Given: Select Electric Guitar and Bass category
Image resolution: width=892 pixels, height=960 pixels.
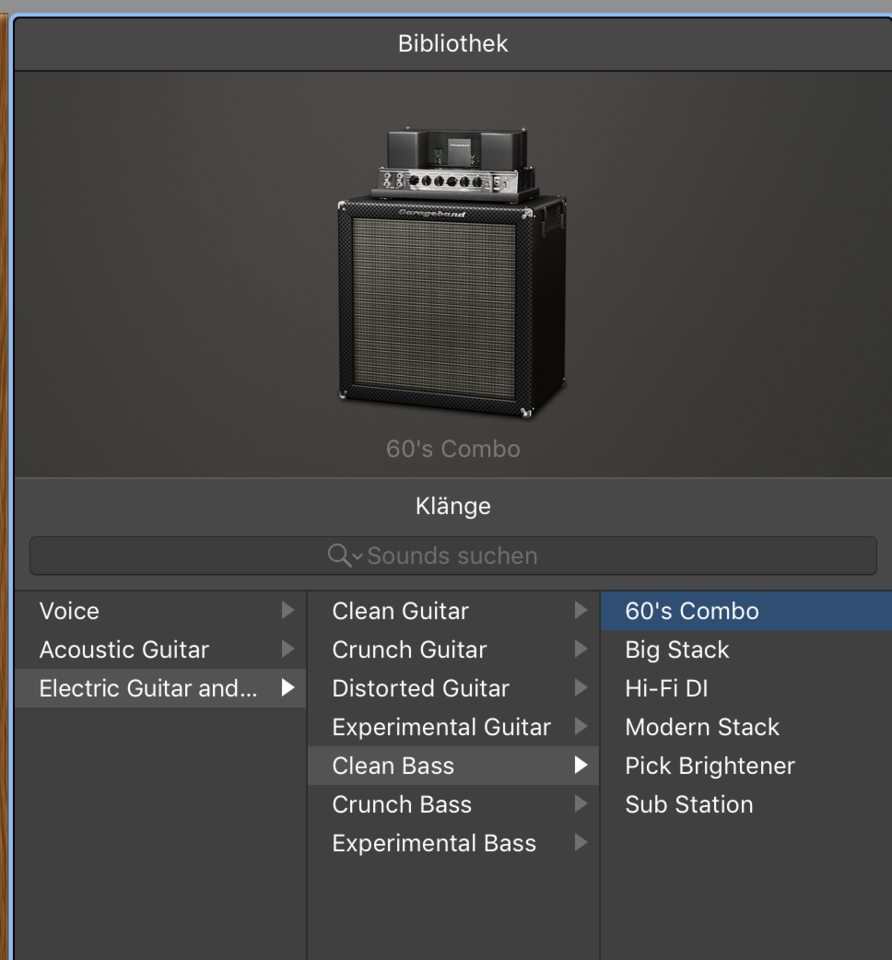Looking at the screenshot, I should click(147, 688).
